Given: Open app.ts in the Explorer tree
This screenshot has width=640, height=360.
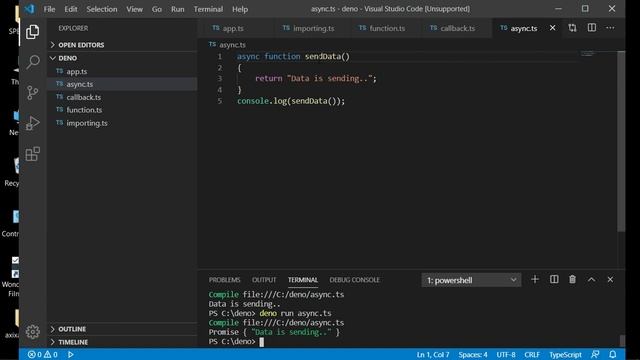Looking at the screenshot, I should point(122,71).
